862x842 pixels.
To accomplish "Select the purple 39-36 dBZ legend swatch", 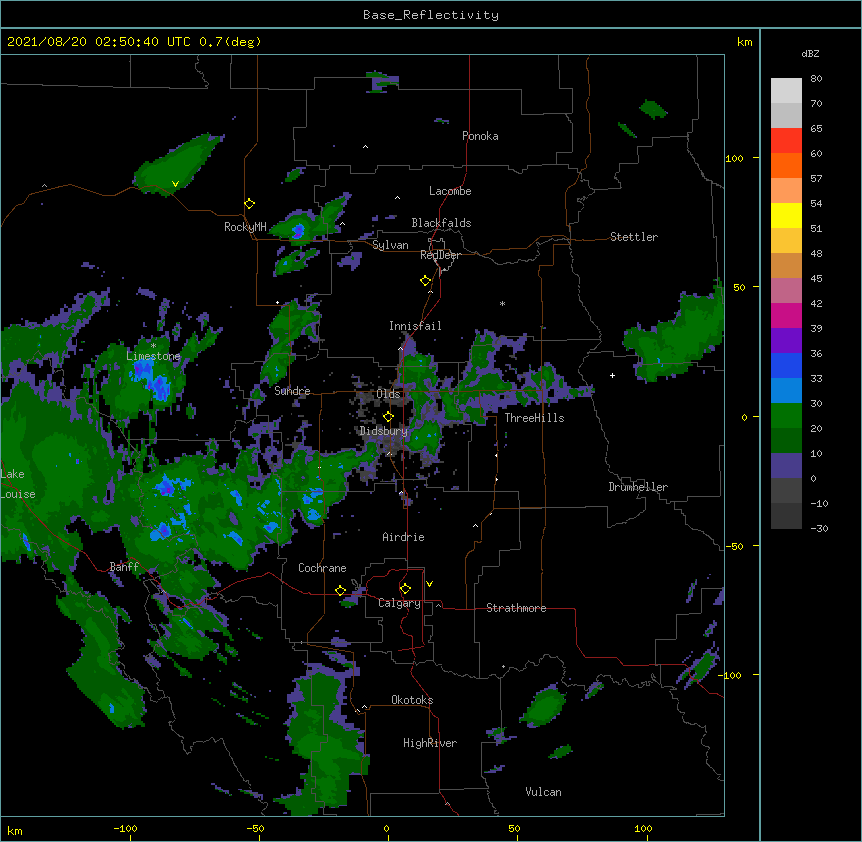I will click(x=786, y=340).
